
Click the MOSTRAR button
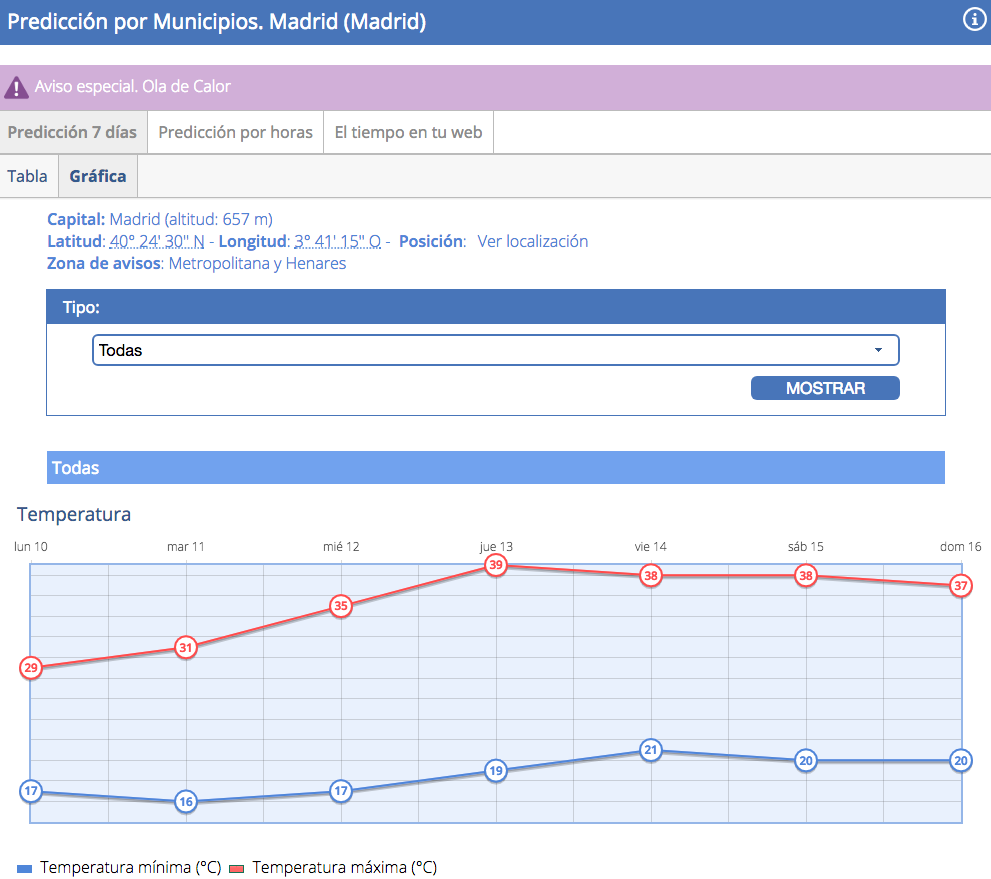tap(825, 388)
